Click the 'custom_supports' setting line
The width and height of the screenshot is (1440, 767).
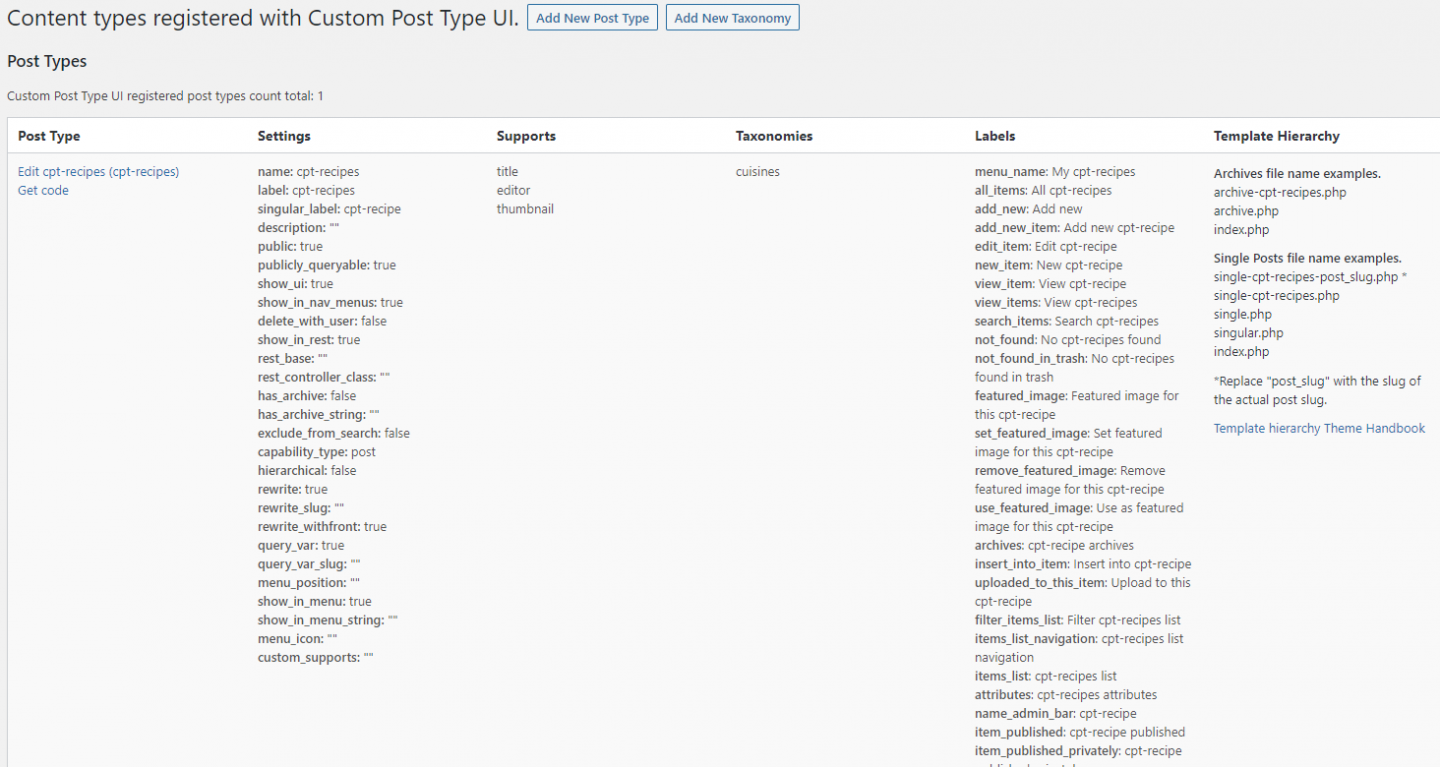316,658
